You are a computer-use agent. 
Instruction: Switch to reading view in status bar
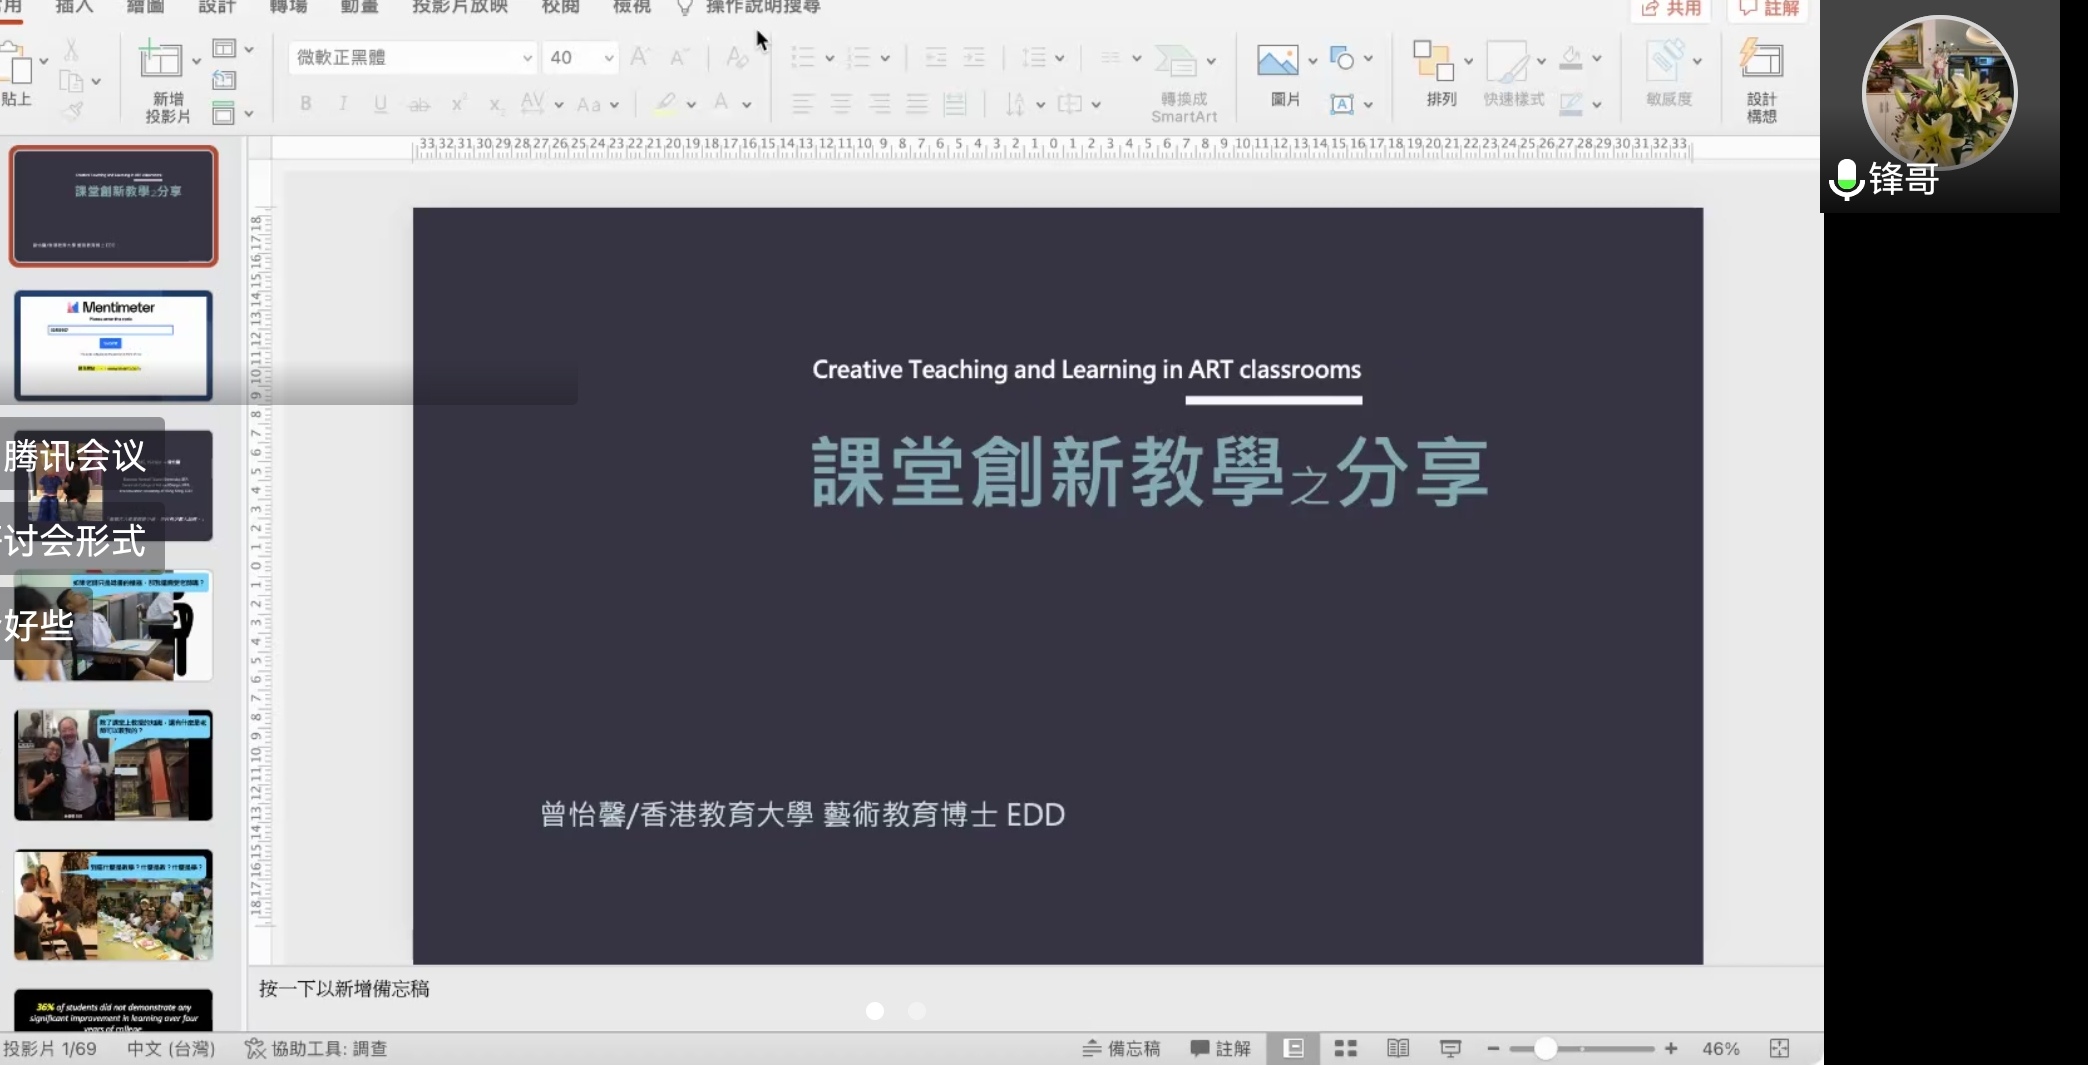(x=1398, y=1048)
